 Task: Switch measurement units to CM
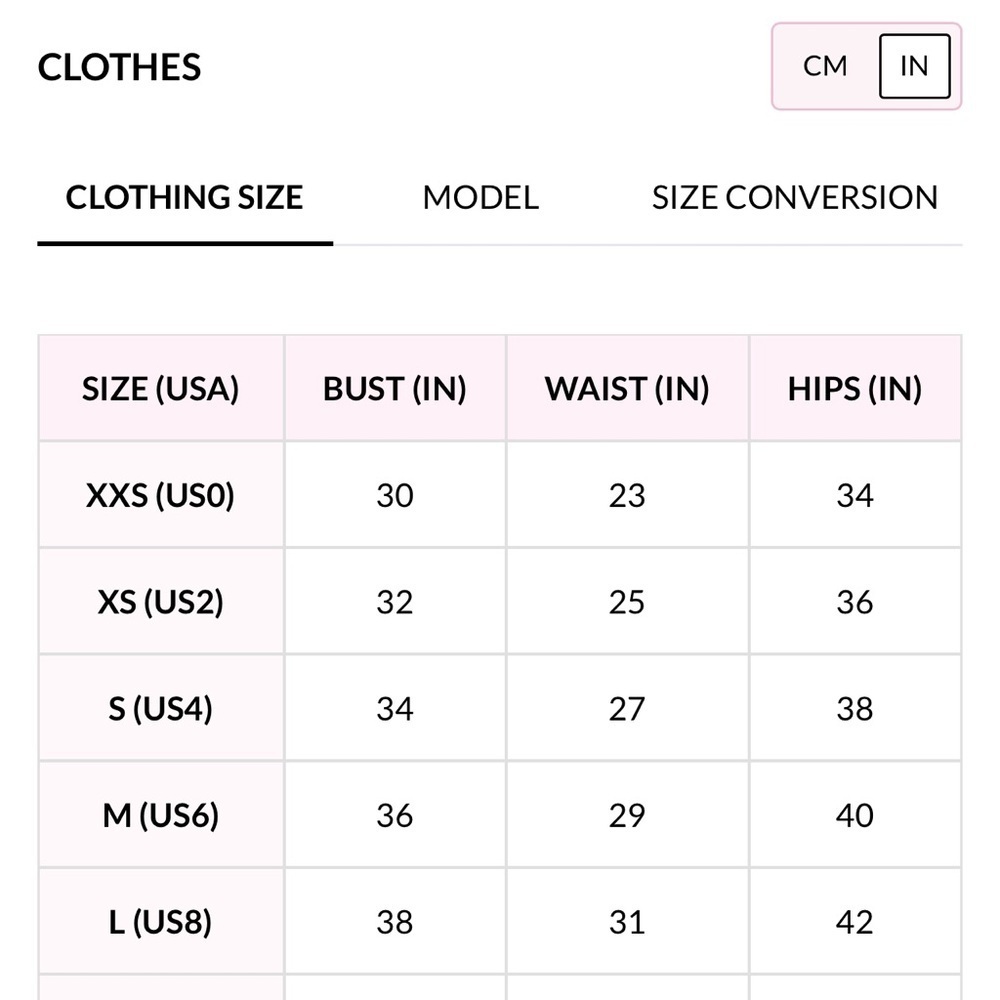[x=825, y=66]
